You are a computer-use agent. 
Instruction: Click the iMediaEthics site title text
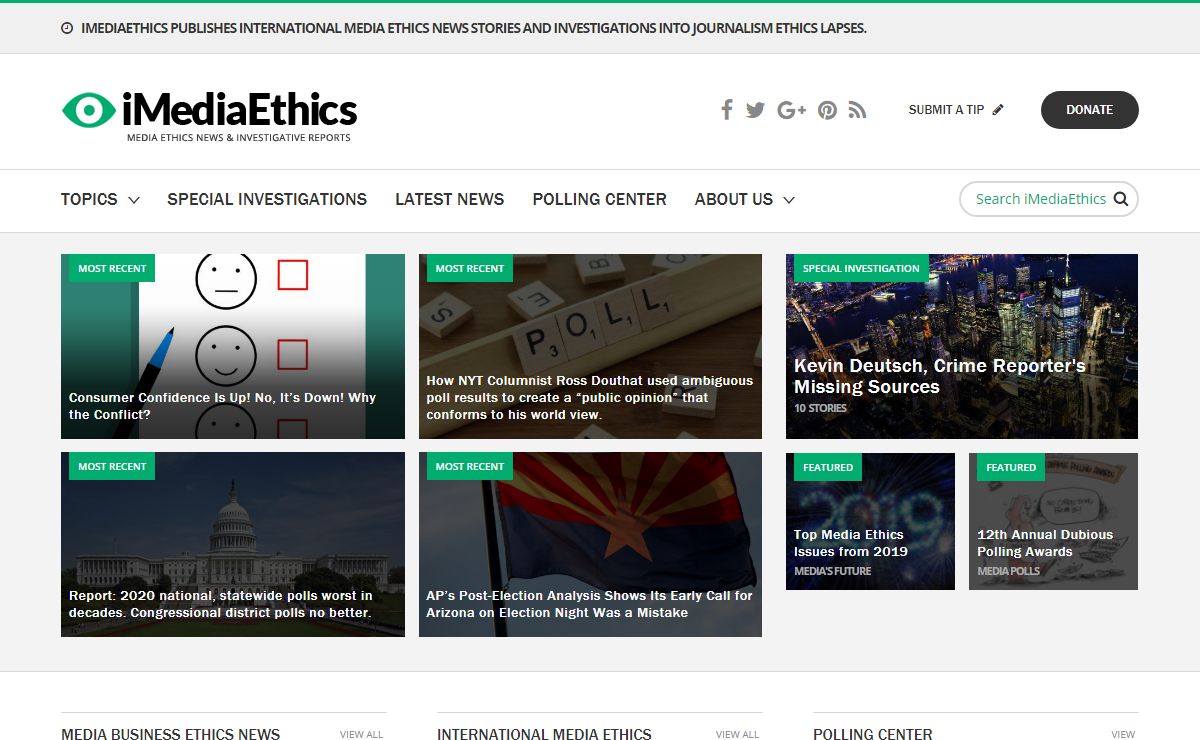[x=240, y=109]
